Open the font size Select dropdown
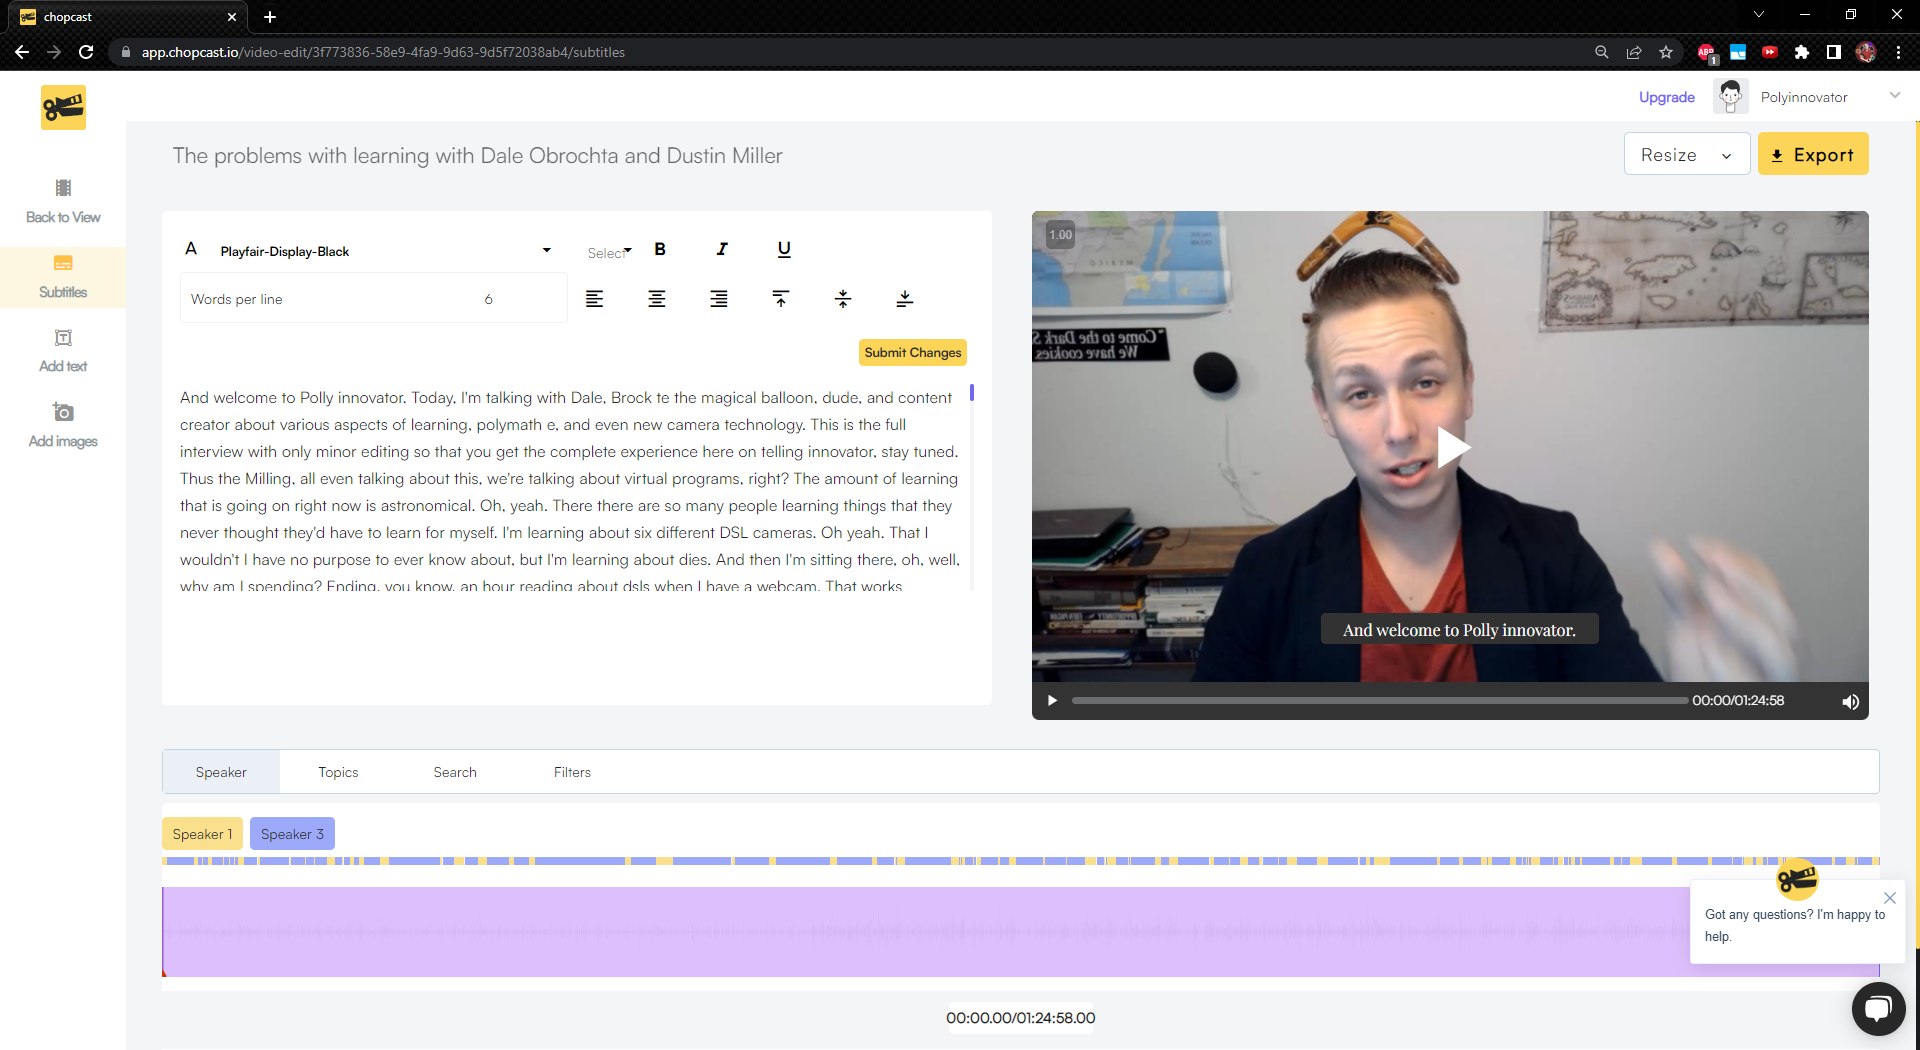Viewport: 1920px width, 1050px height. pyautogui.click(x=609, y=252)
